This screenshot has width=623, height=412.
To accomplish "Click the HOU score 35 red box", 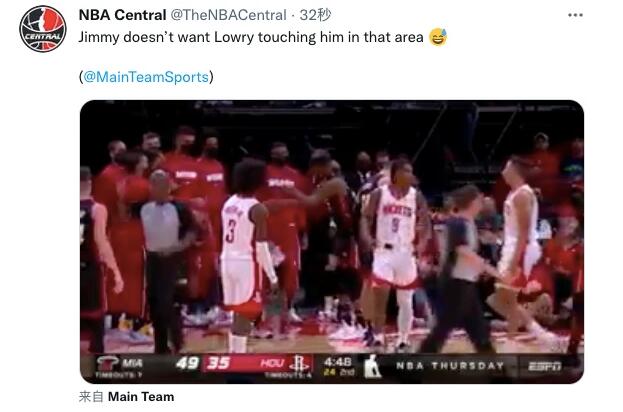I will 219,363.
